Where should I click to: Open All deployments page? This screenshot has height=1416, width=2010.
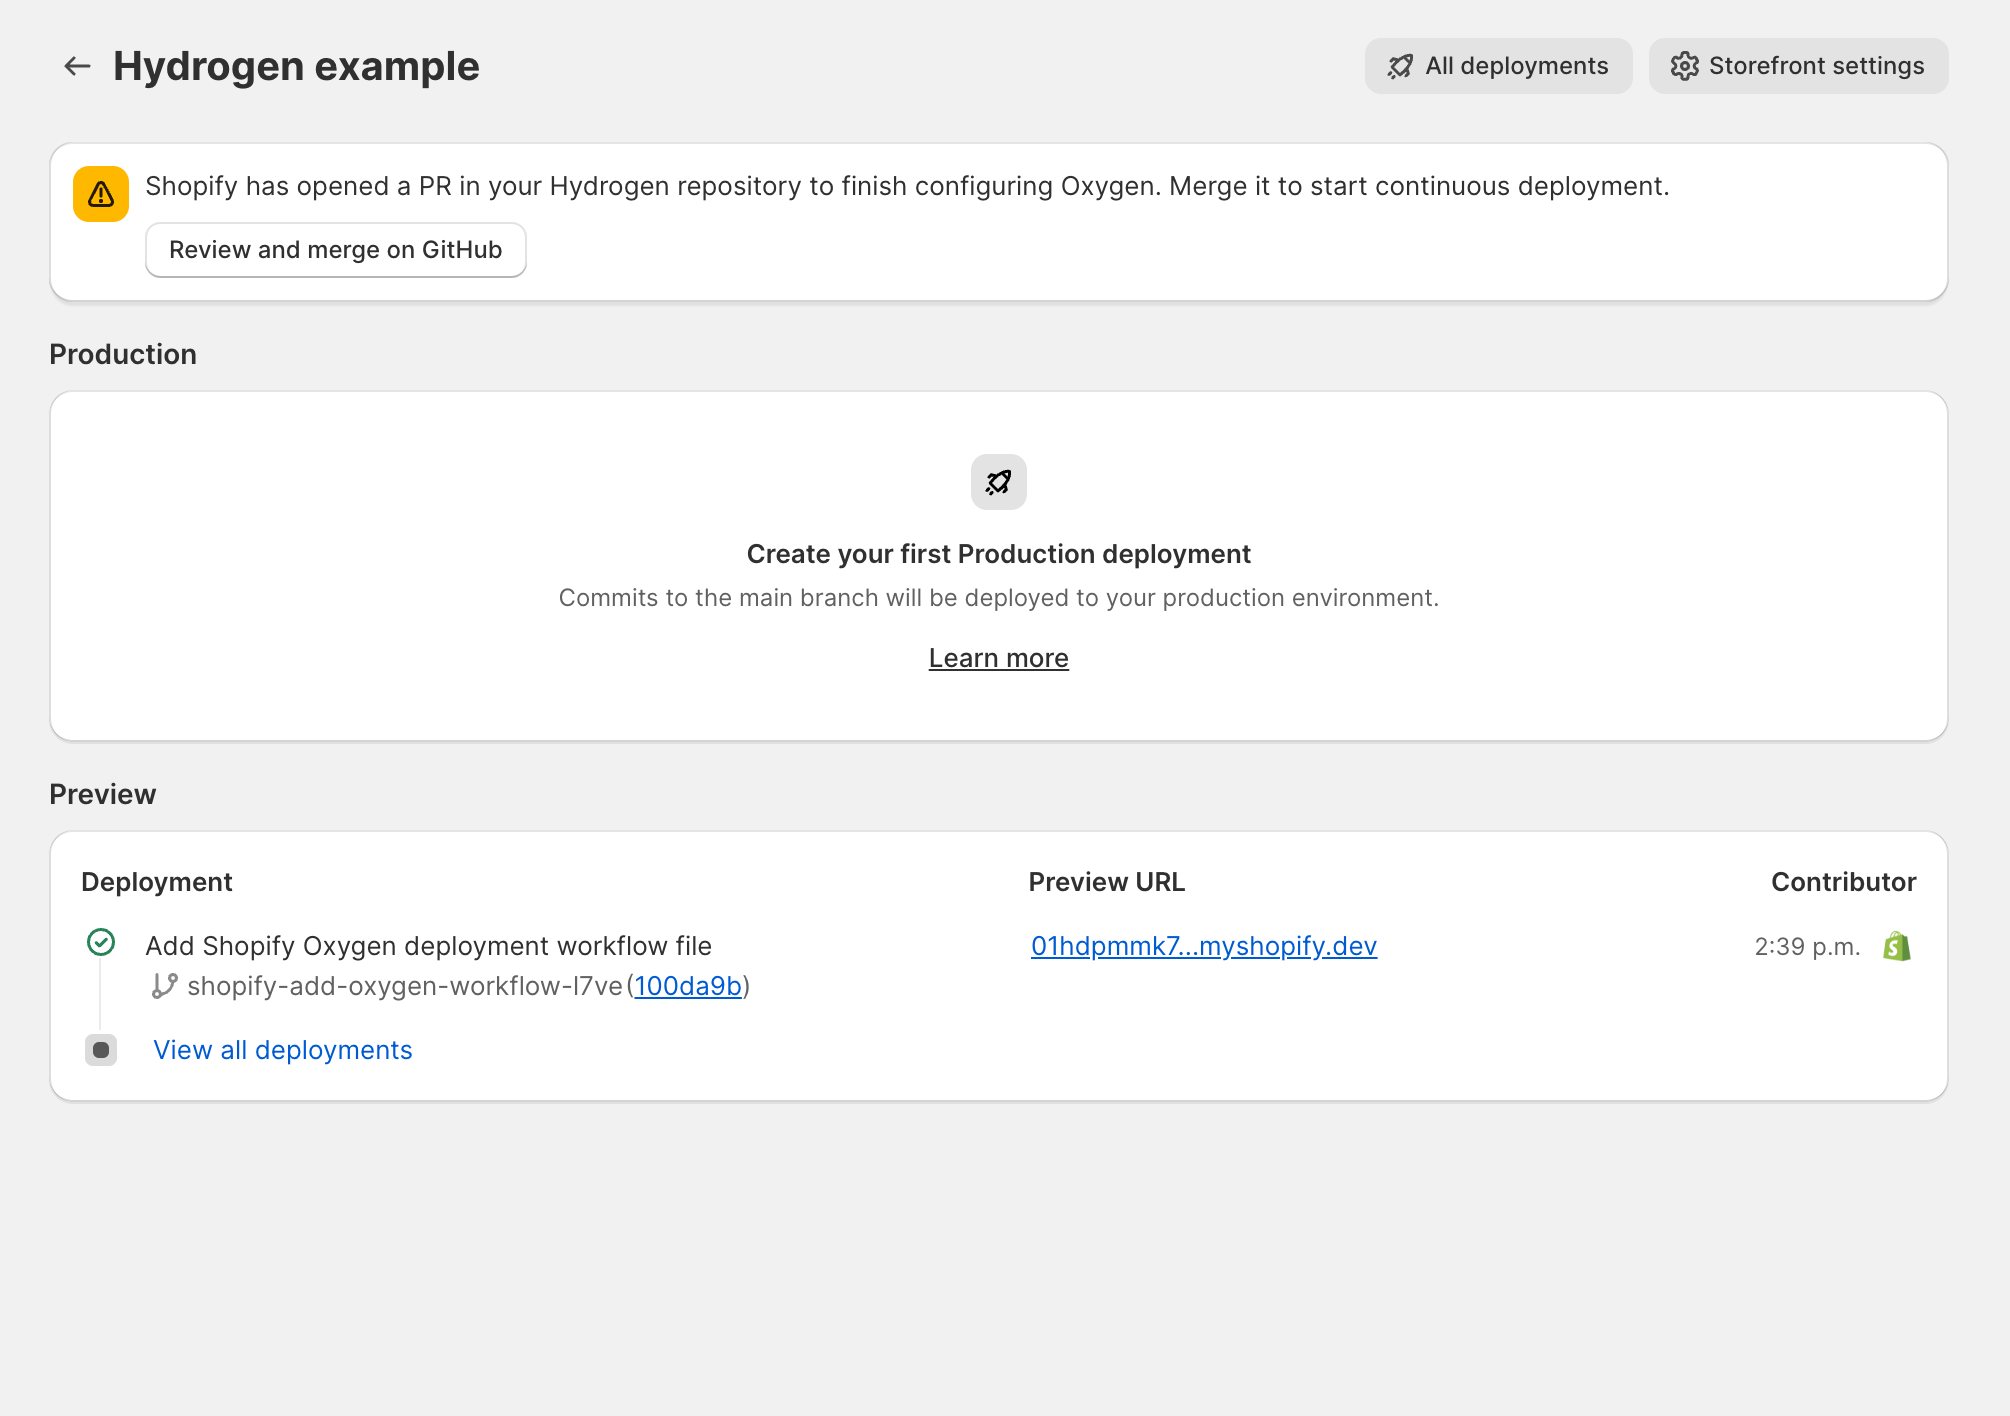pos(1498,66)
